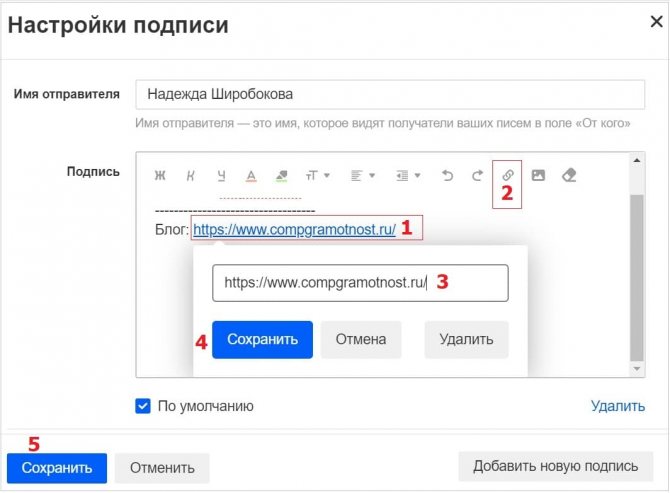Open the text highlight color picker

[281, 176]
